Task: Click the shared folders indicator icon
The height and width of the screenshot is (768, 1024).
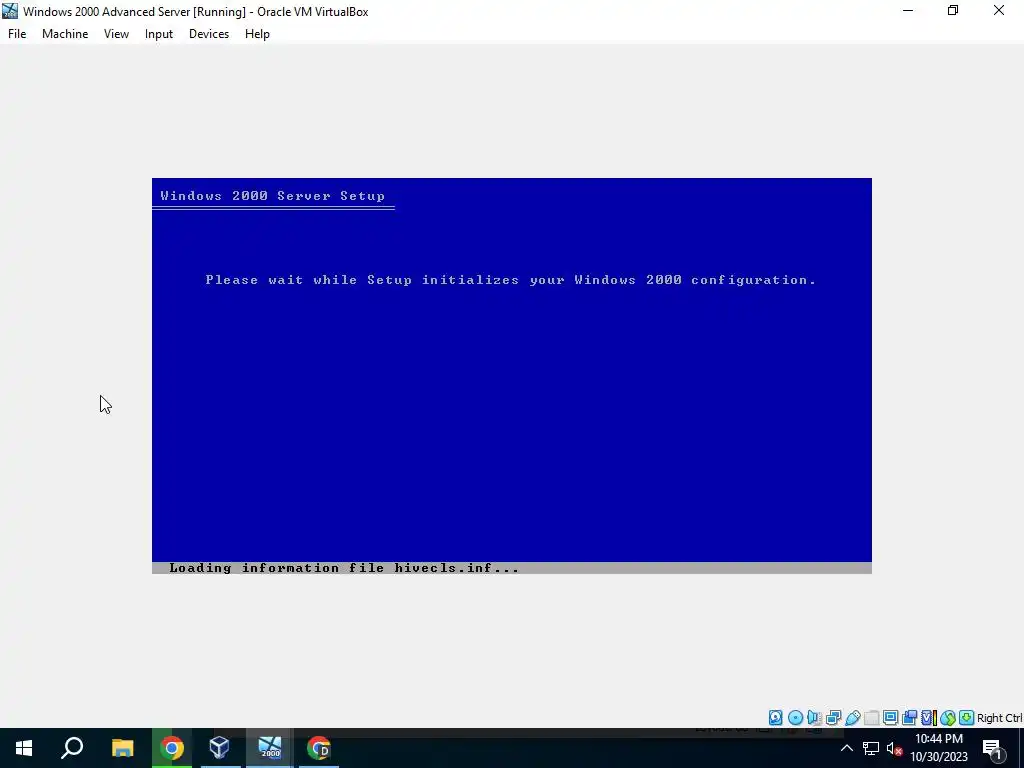Action: 871,718
